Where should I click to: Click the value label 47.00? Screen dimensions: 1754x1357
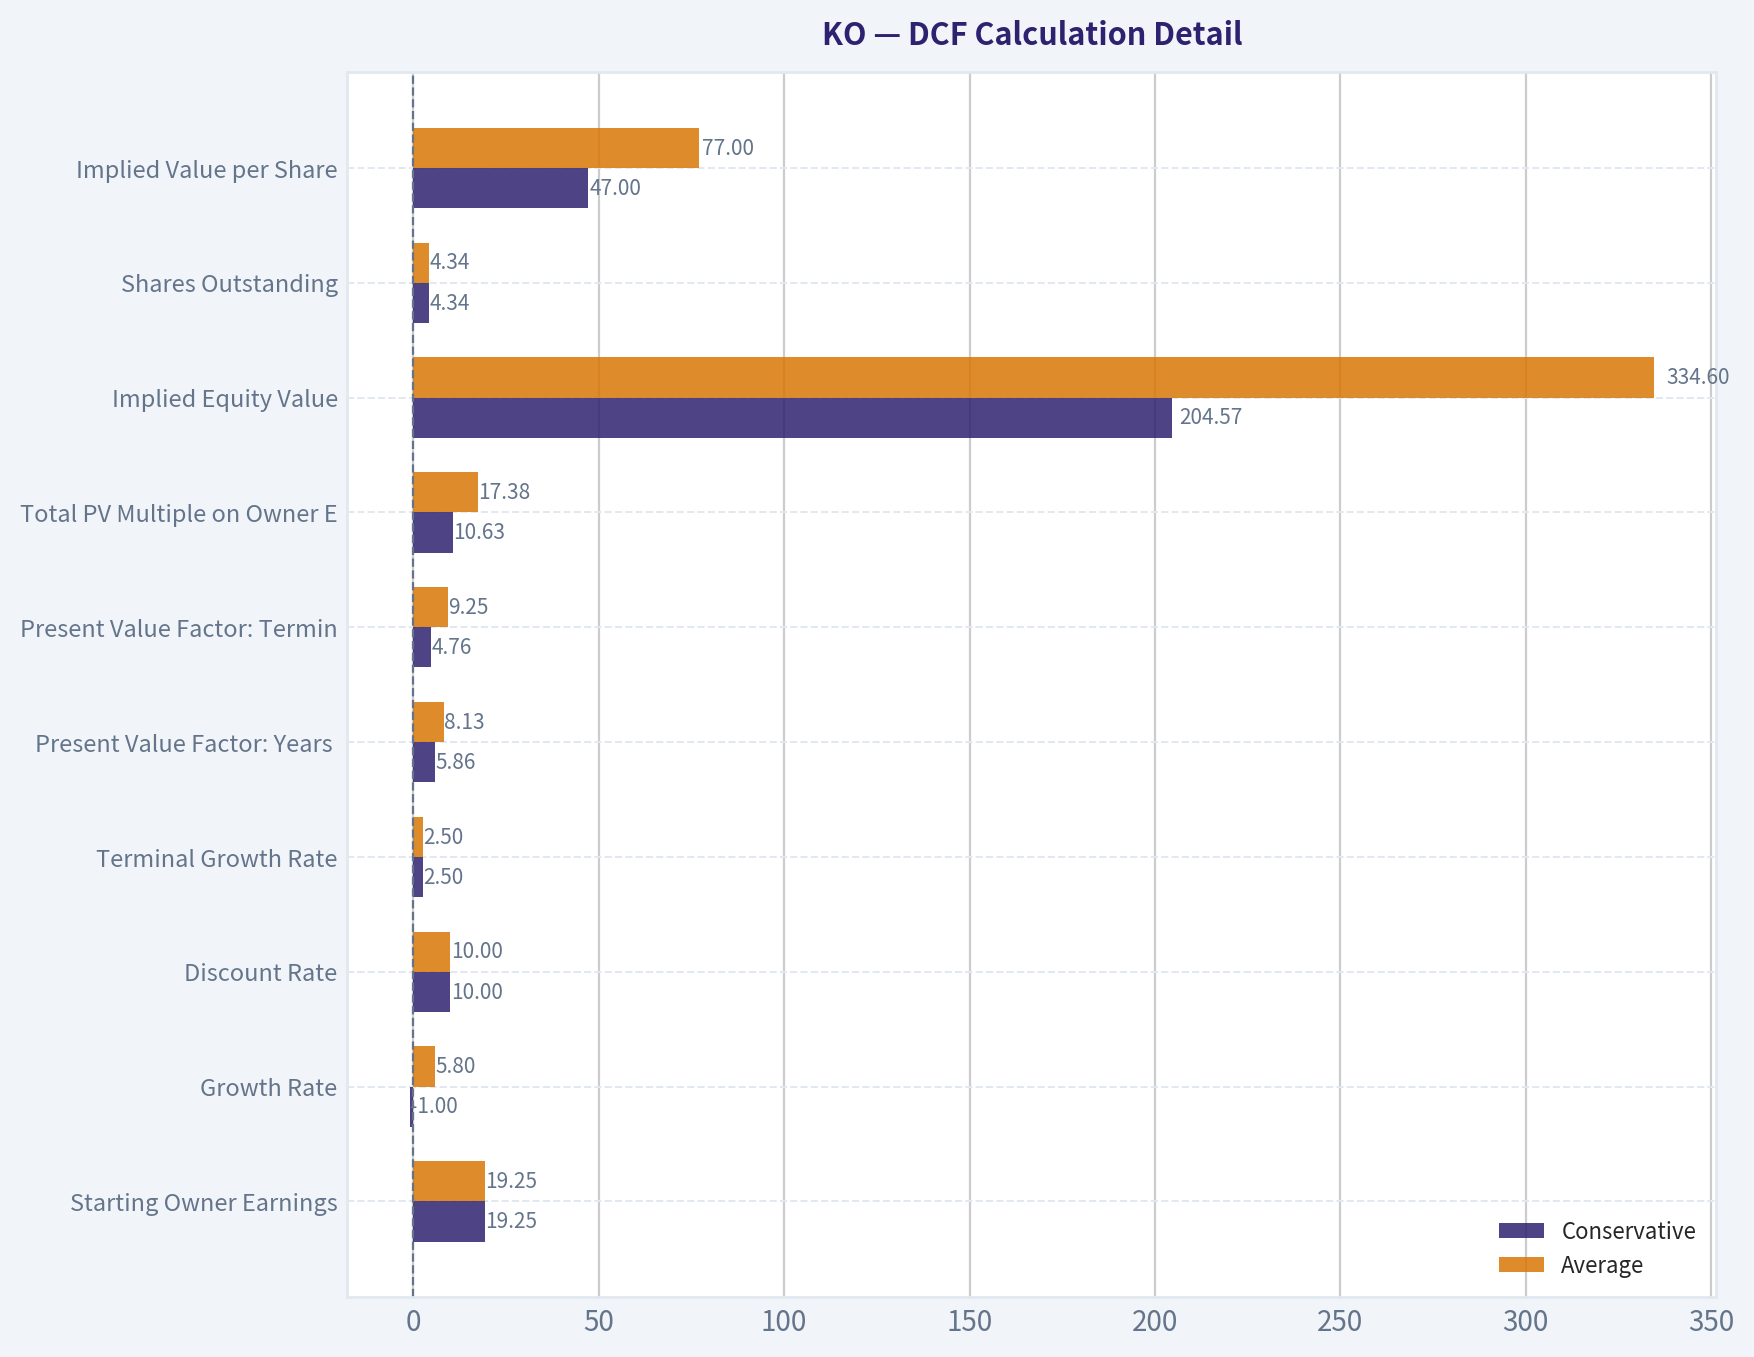point(615,188)
